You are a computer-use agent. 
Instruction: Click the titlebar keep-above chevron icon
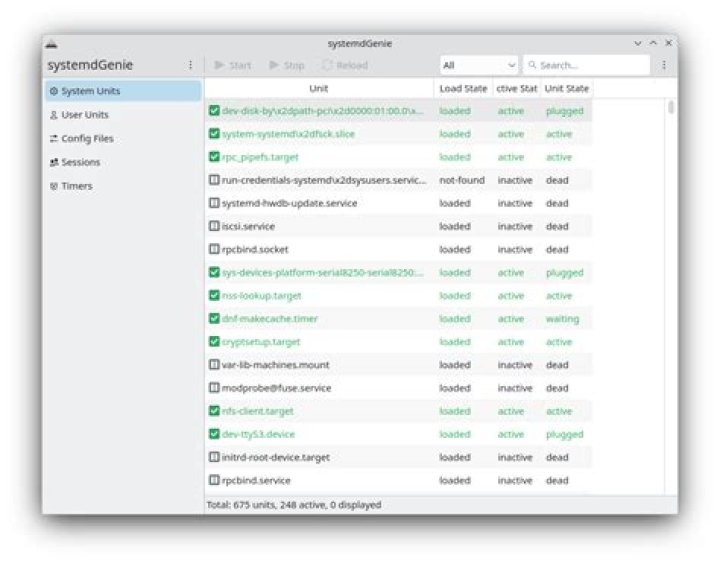[x=653, y=43]
